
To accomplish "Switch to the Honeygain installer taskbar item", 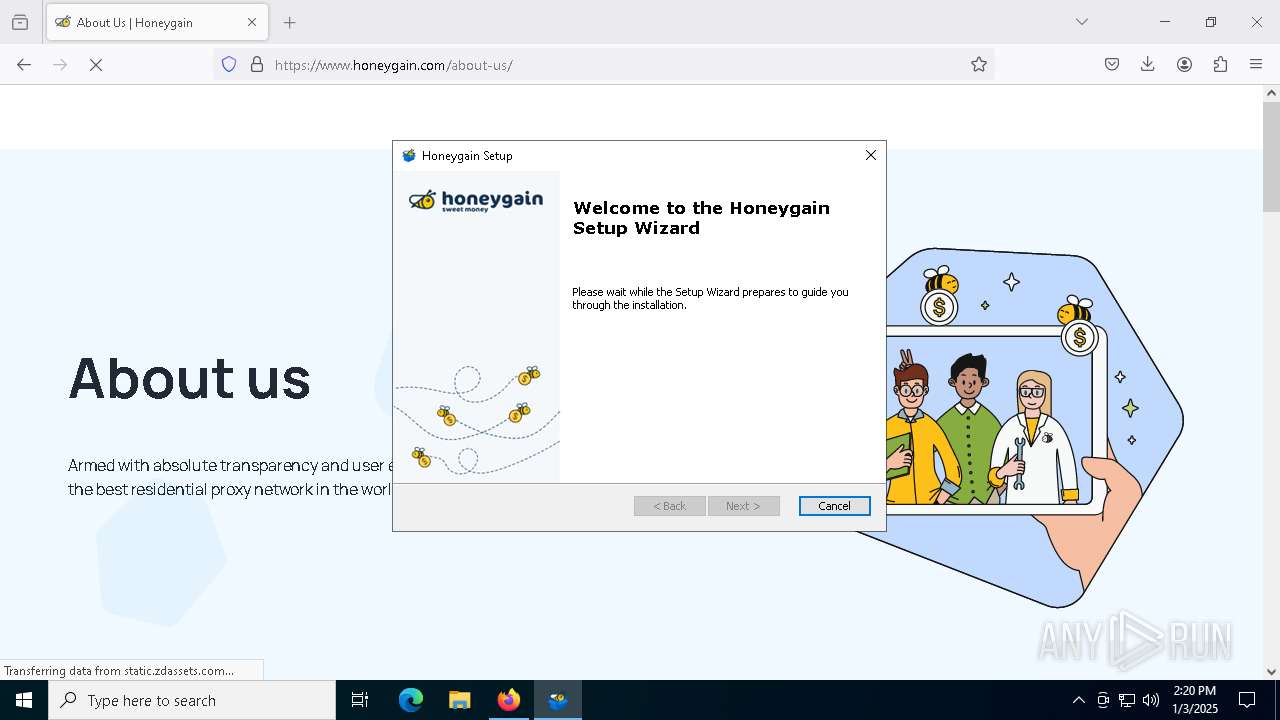I will (558, 700).
